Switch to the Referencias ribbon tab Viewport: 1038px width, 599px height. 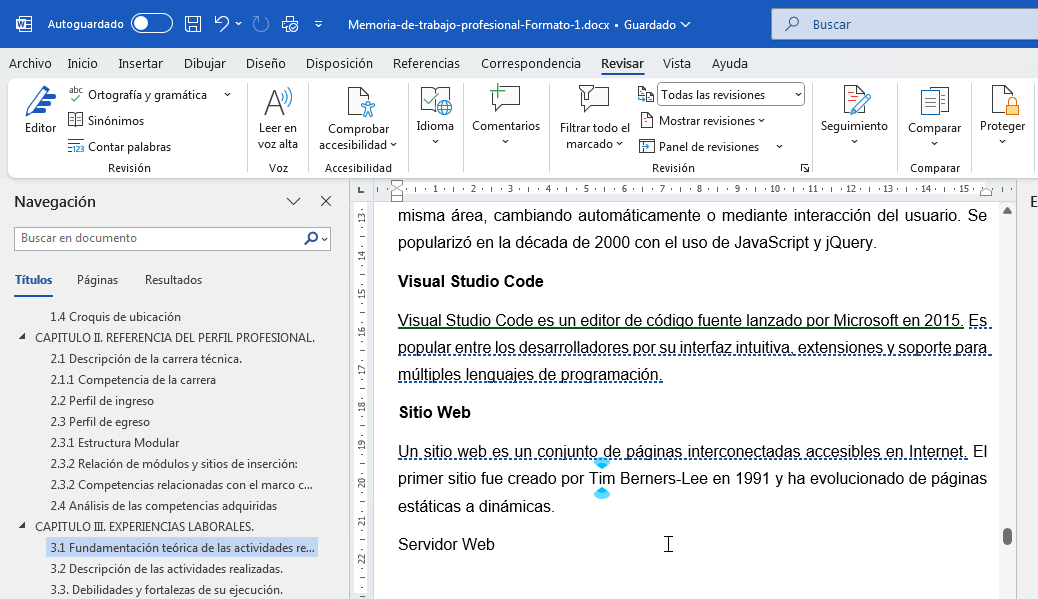click(x=426, y=63)
